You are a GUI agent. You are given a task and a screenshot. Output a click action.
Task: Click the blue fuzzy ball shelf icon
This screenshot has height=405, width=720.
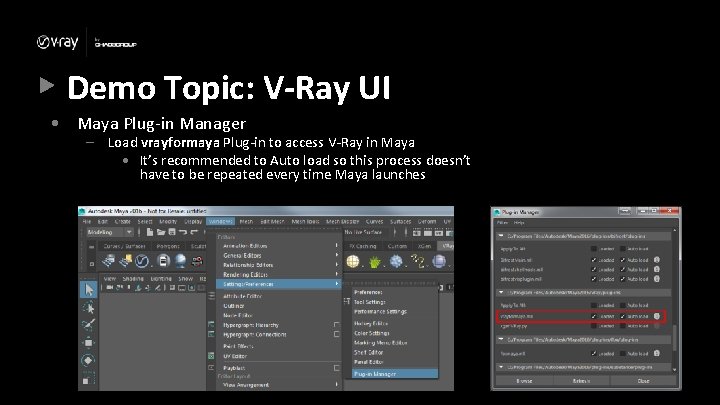396,261
